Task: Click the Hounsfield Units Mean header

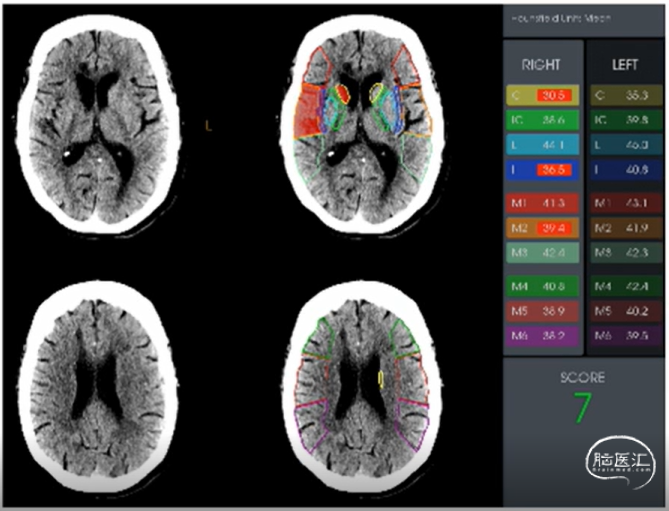Action: [561, 19]
